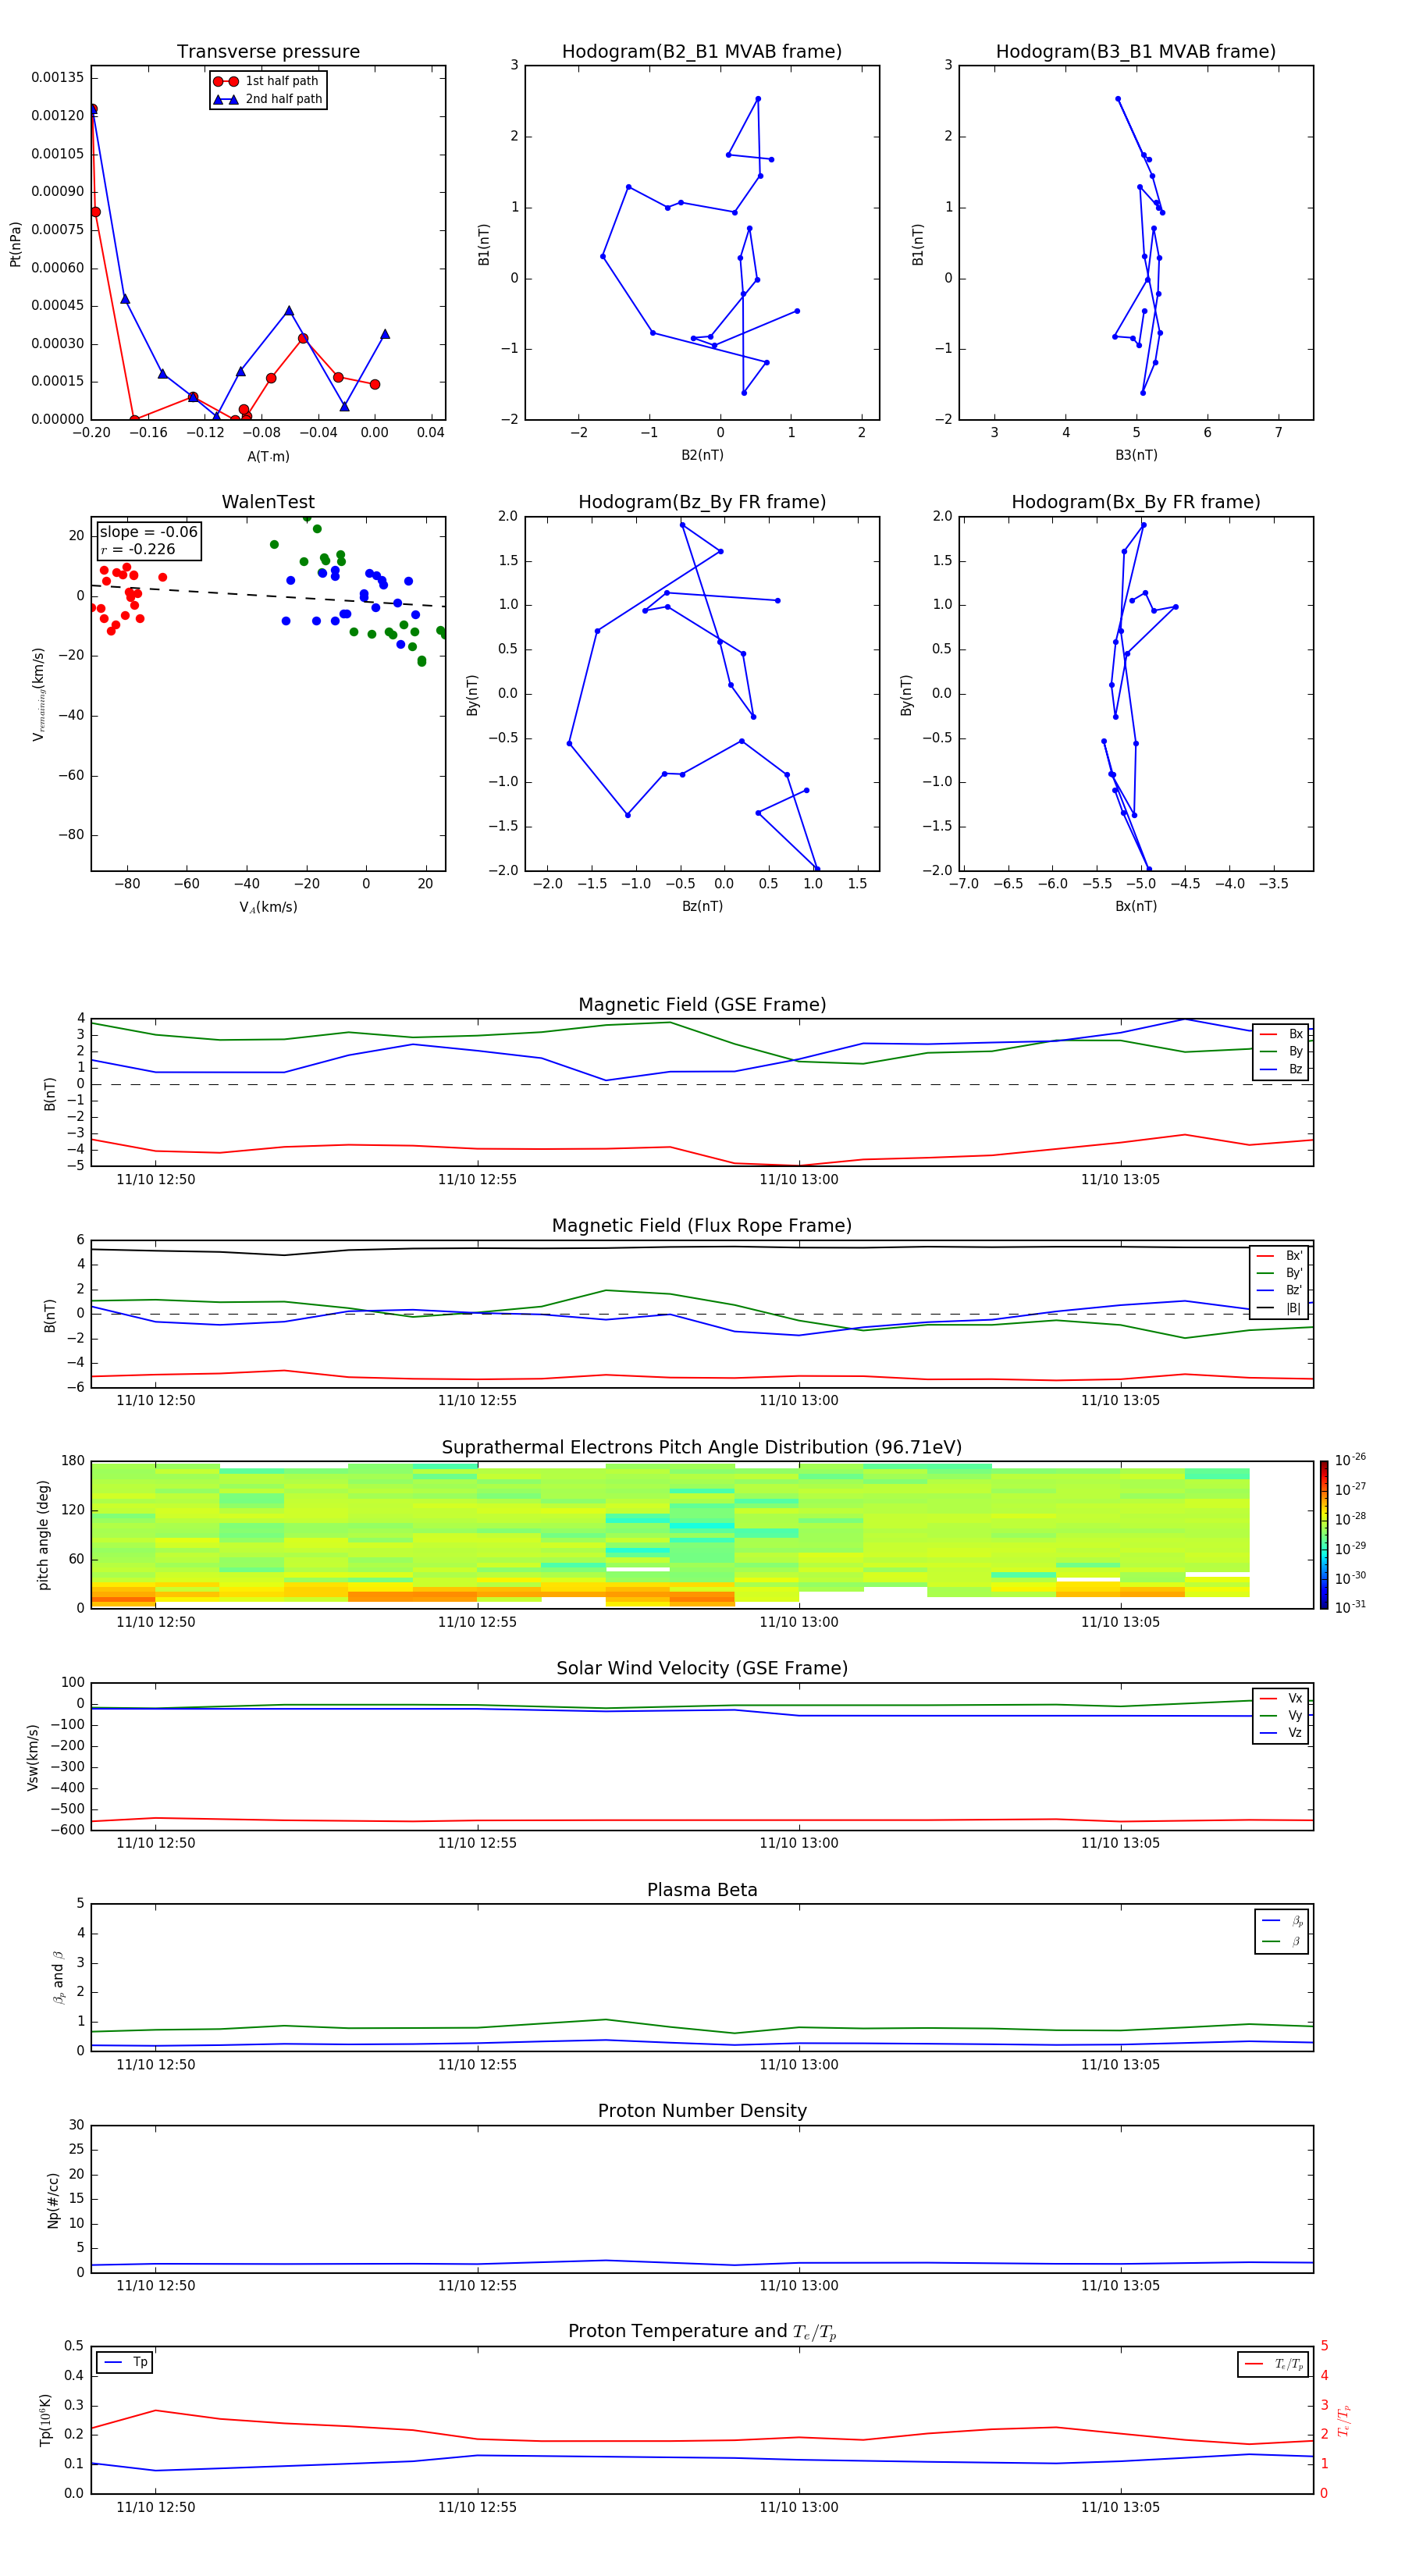Image resolution: width=1405 pixels, height=2576 pixels.
Task: Click 'pitch angle (deg)' axis label
Action: click(43, 1535)
